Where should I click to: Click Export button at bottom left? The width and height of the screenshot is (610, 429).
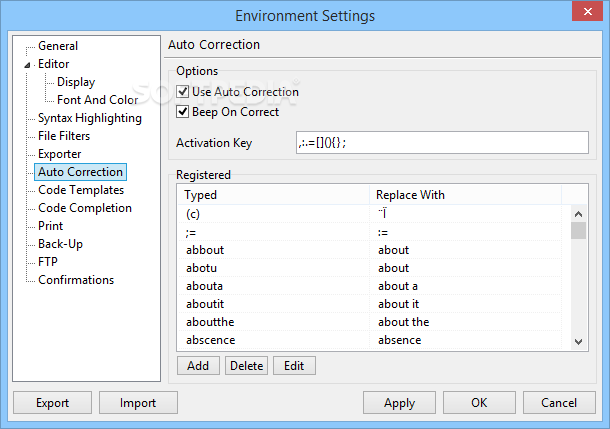click(x=53, y=403)
